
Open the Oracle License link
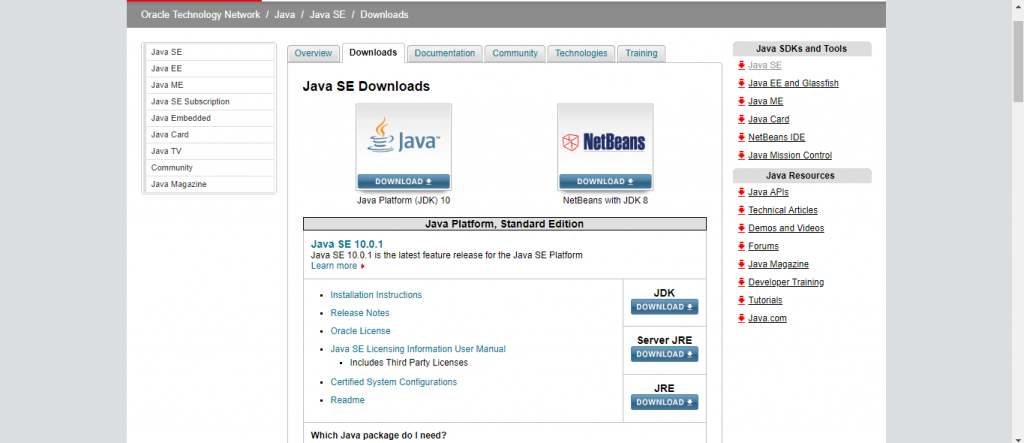pos(360,331)
